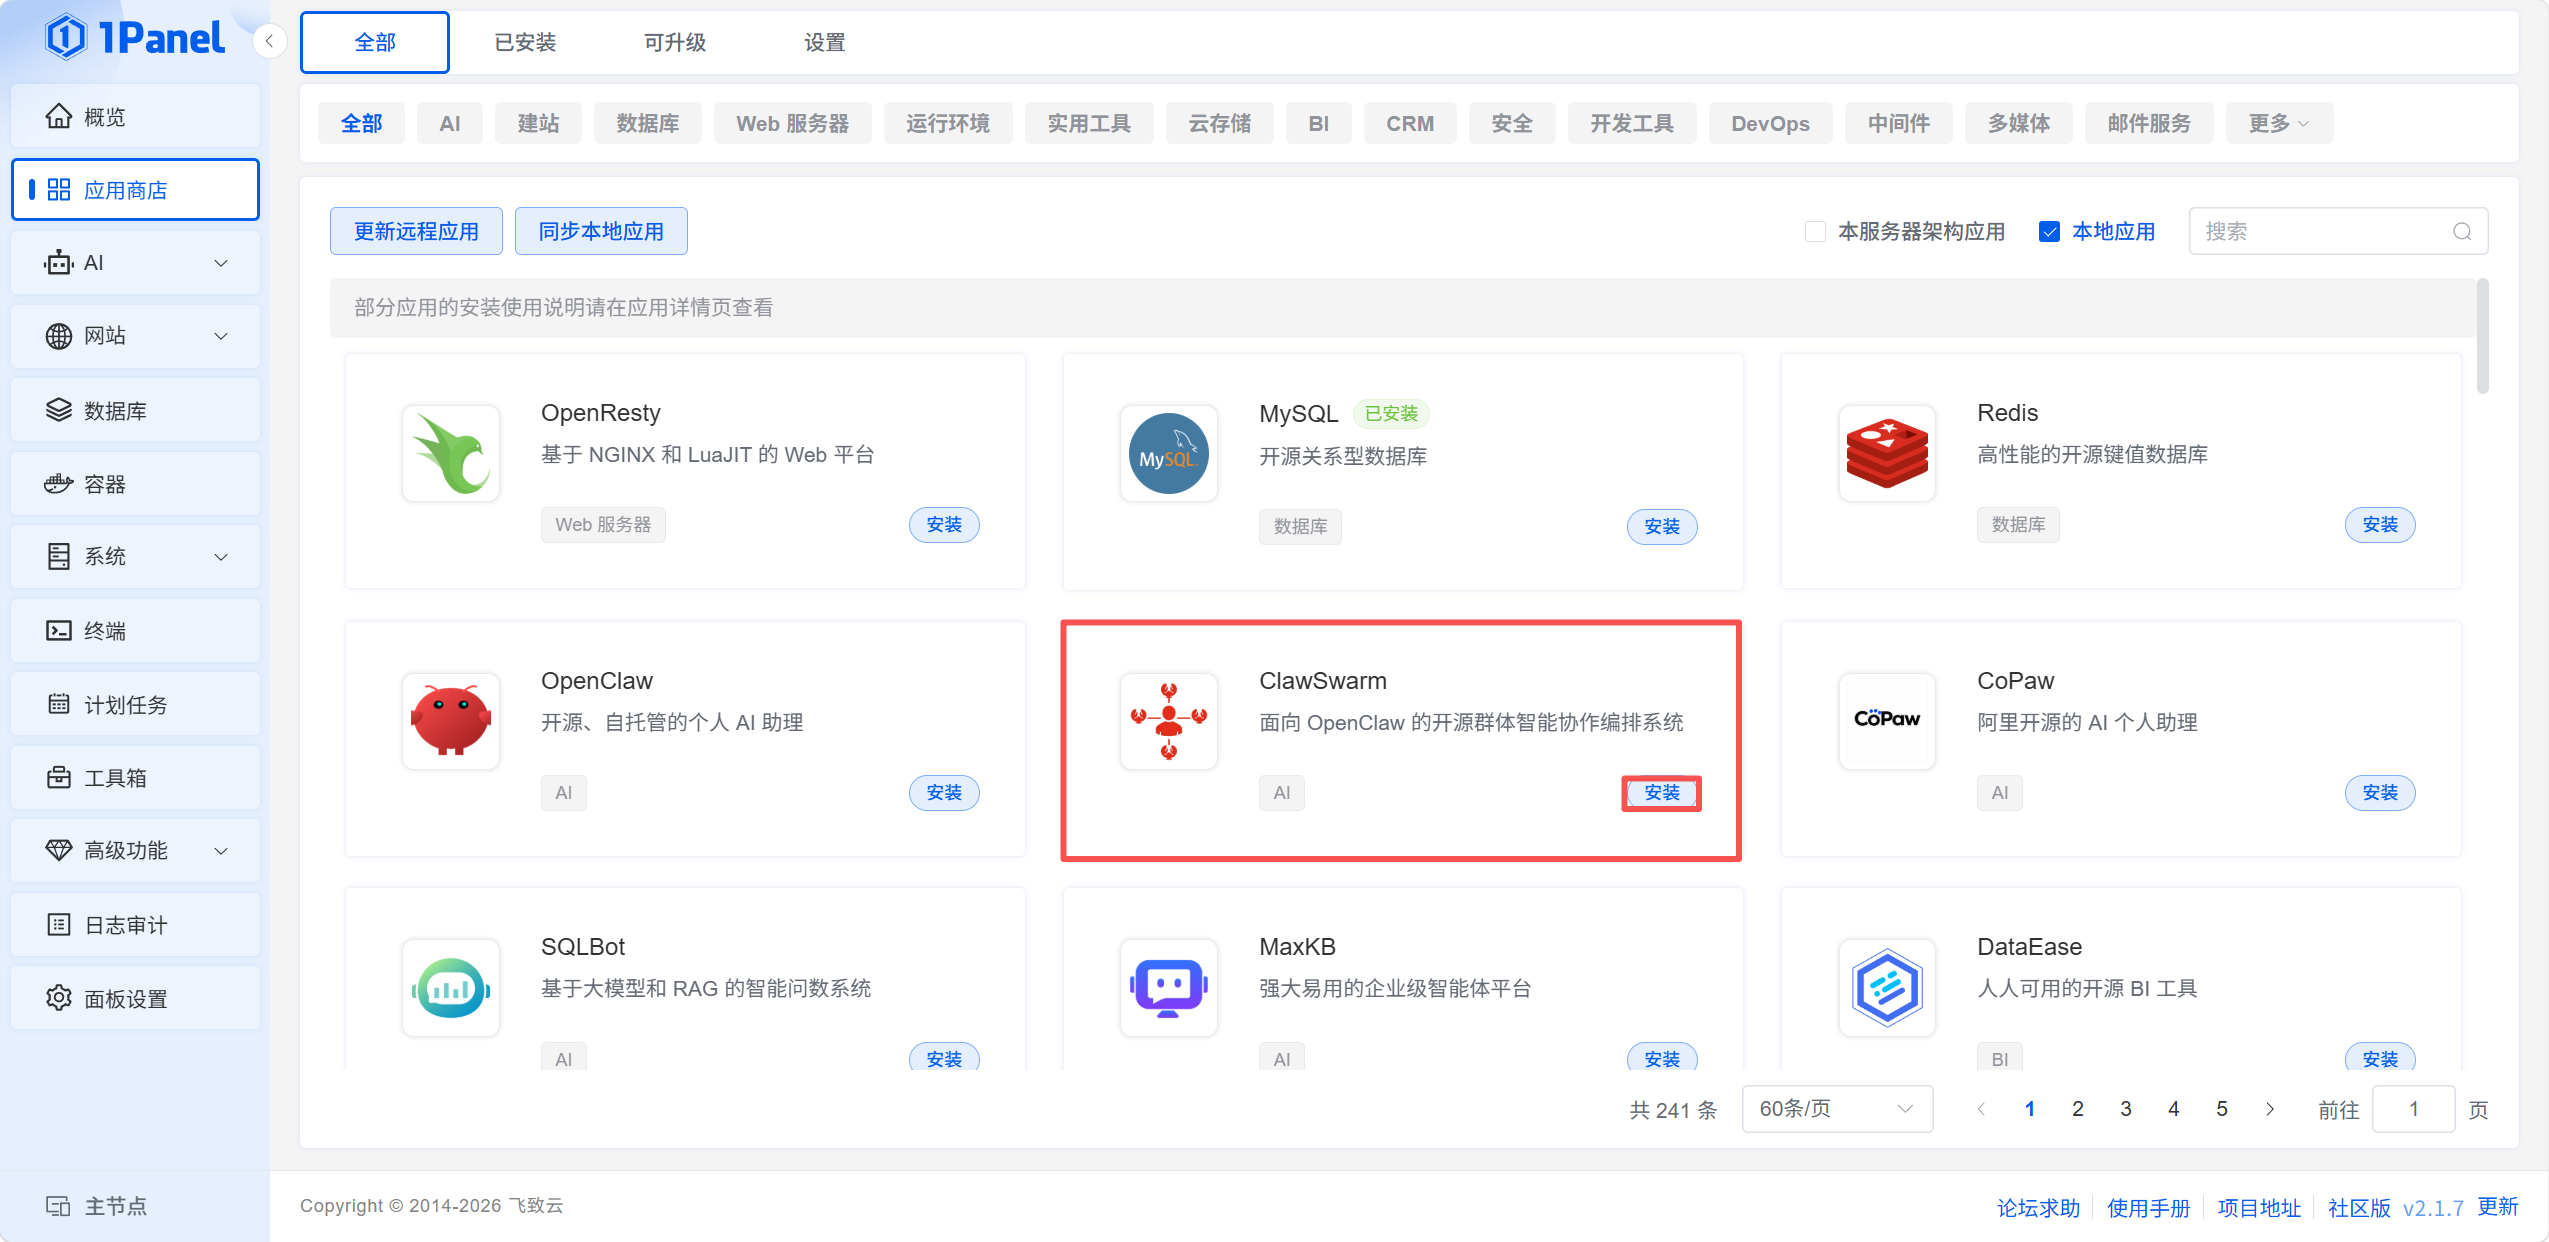Click the 更新远程应用 button
This screenshot has width=2549, height=1242.
pyautogui.click(x=416, y=232)
